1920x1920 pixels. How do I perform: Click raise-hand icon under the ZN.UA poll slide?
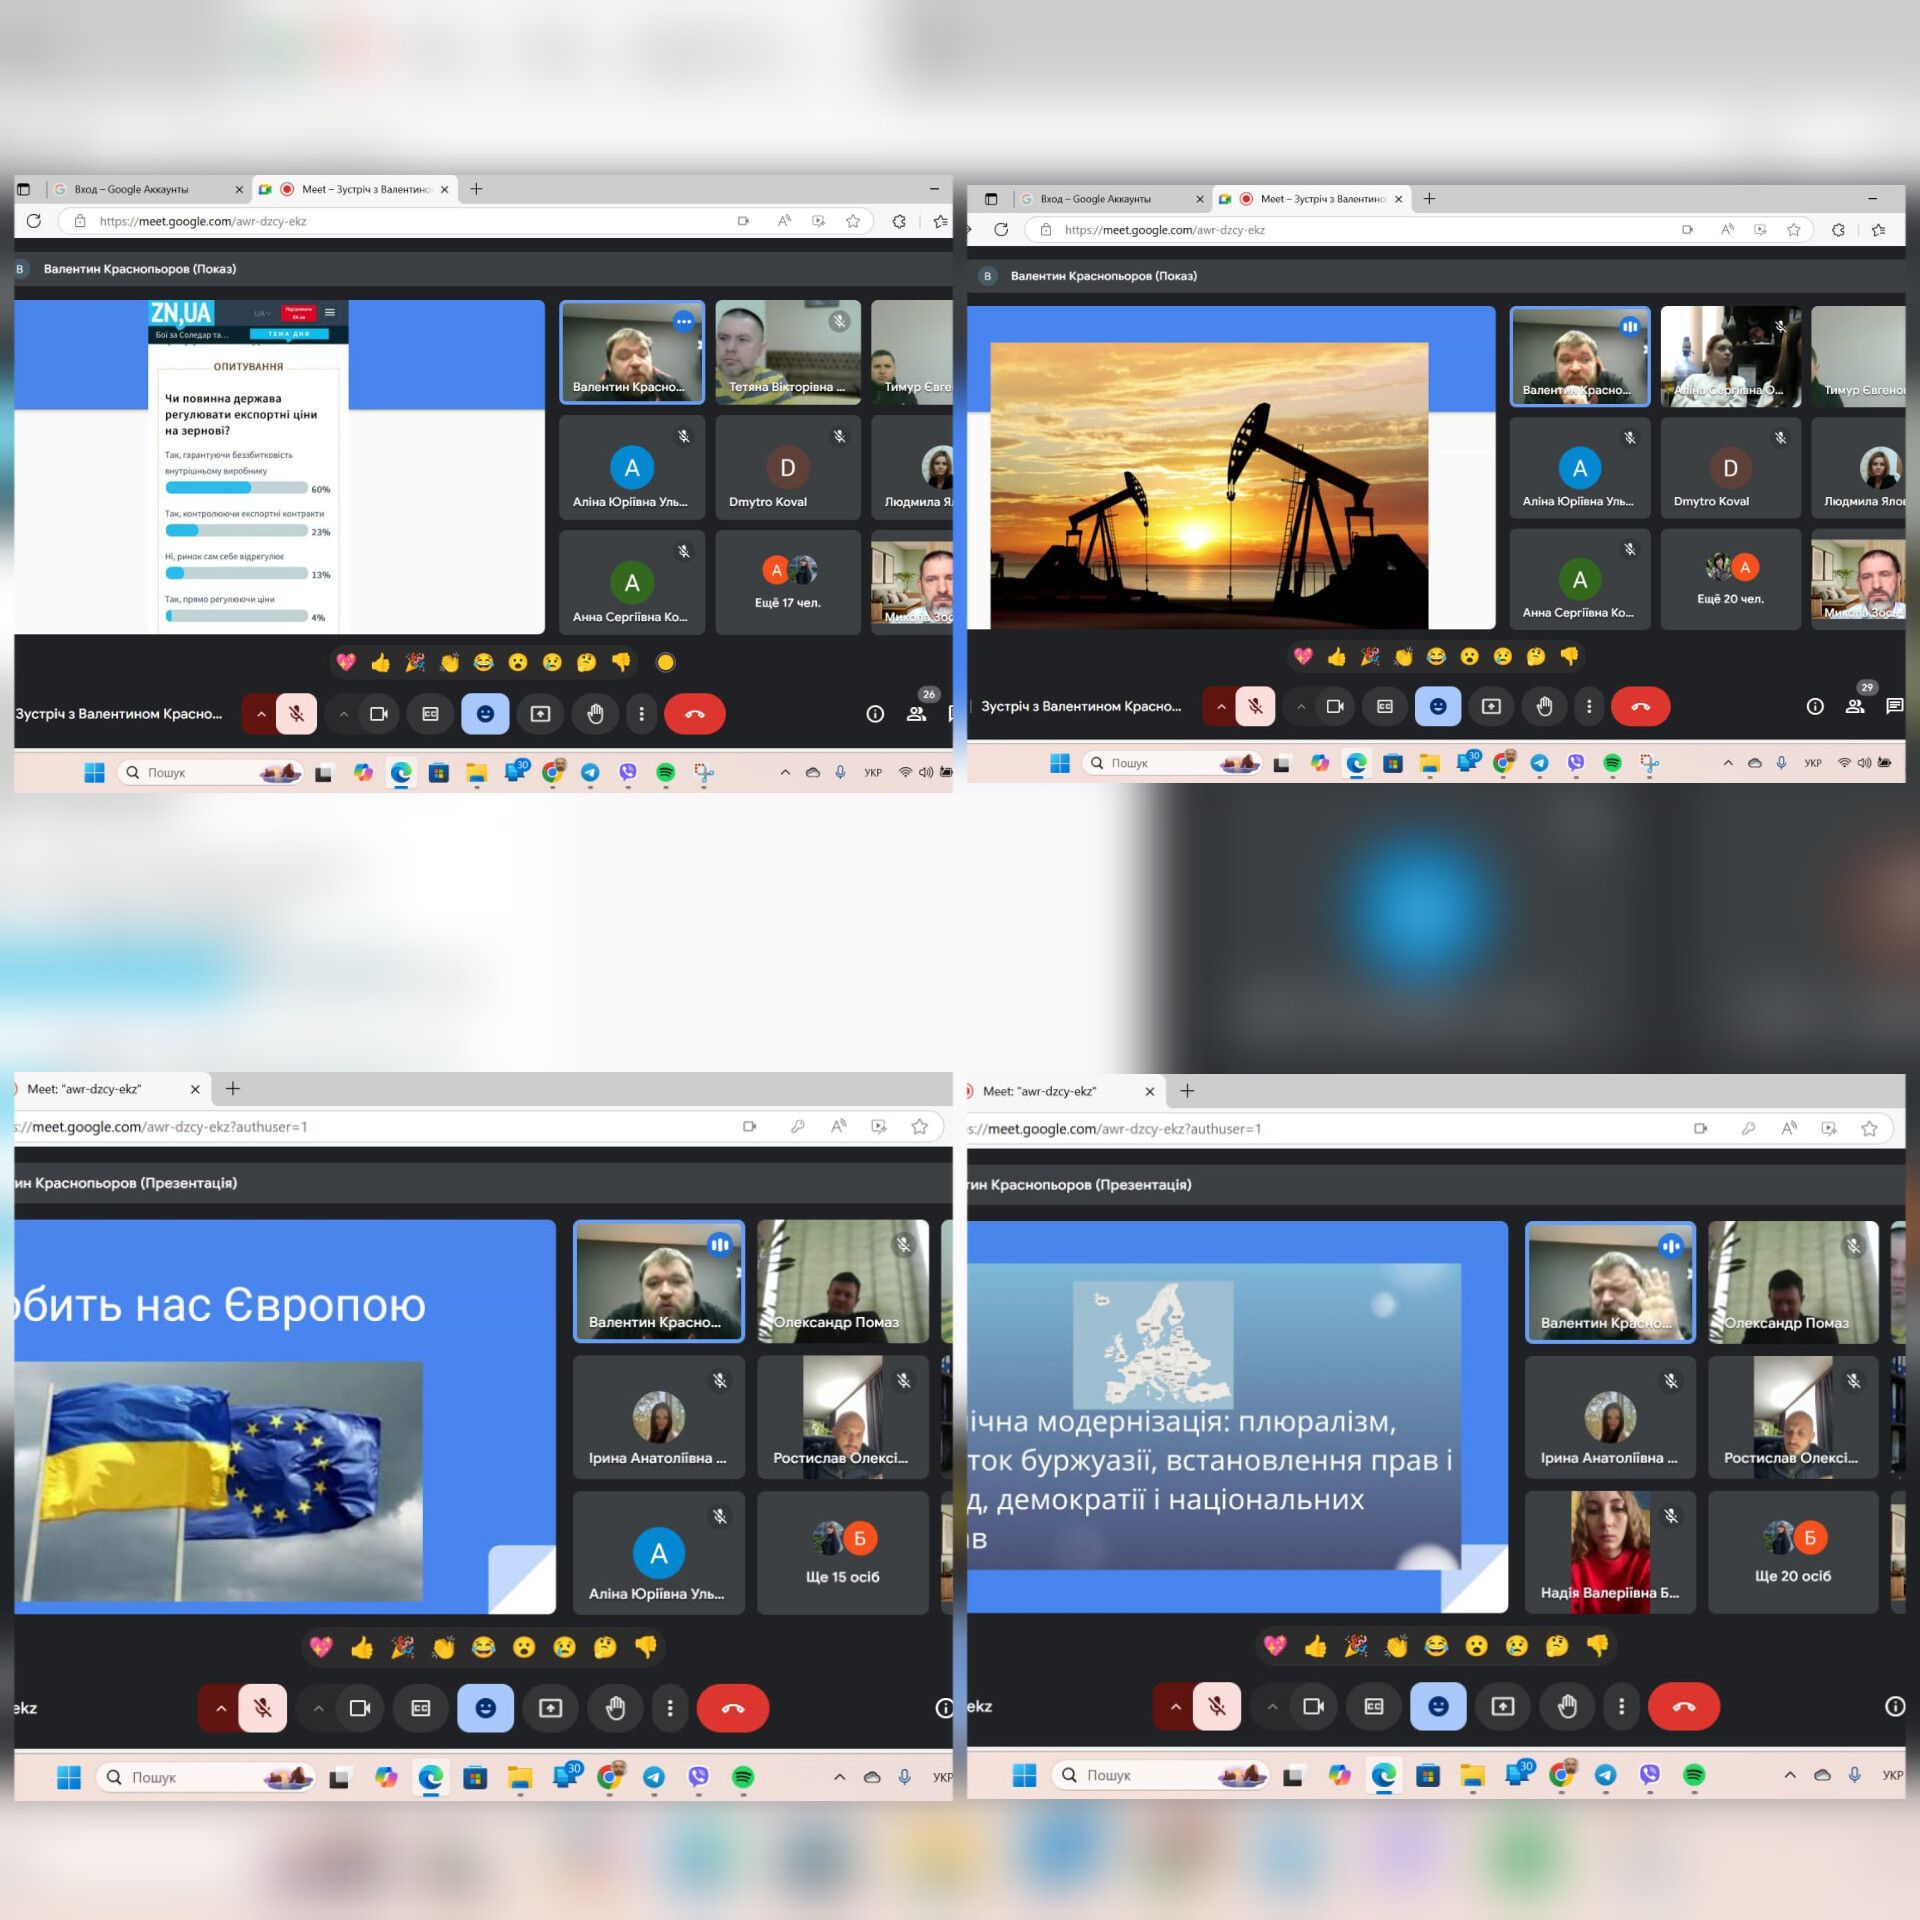pos(595,714)
